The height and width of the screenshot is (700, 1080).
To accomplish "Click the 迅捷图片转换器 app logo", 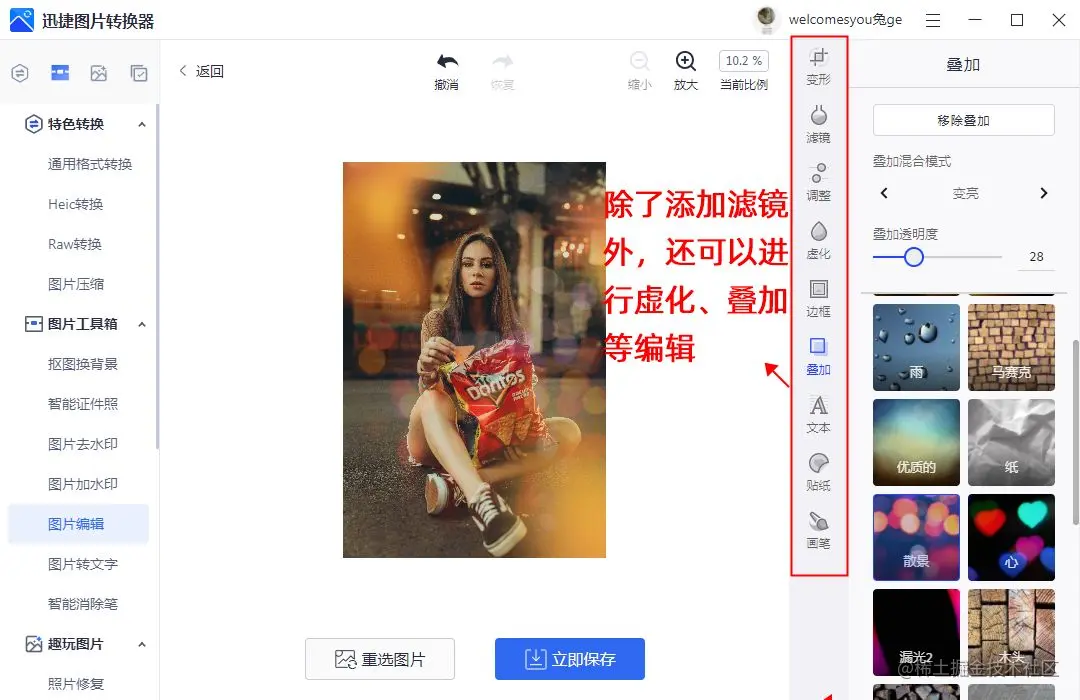I will (x=21, y=21).
